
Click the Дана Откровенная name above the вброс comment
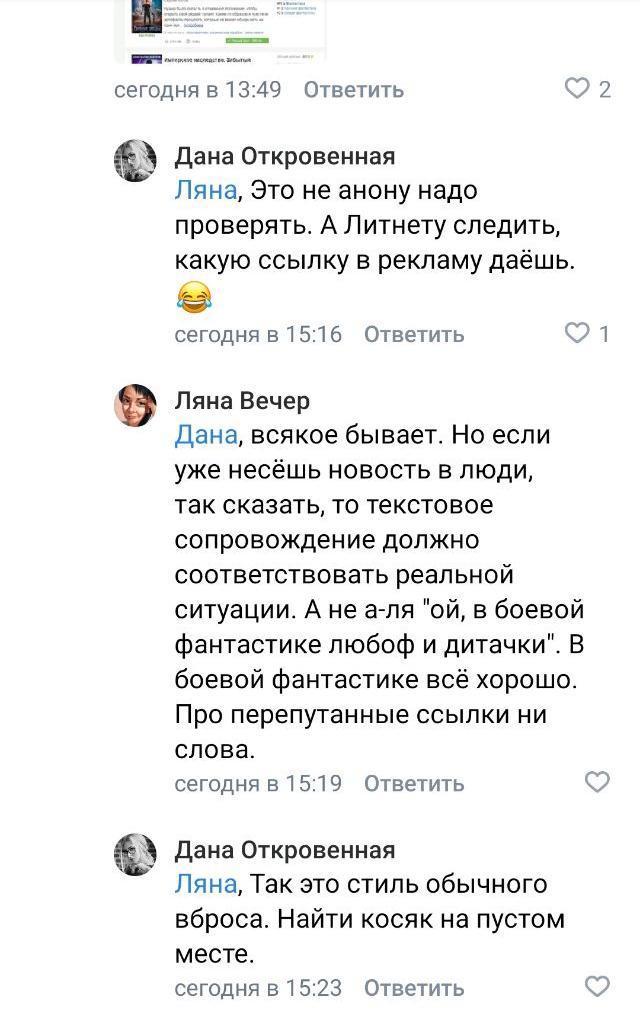(x=285, y=850)
